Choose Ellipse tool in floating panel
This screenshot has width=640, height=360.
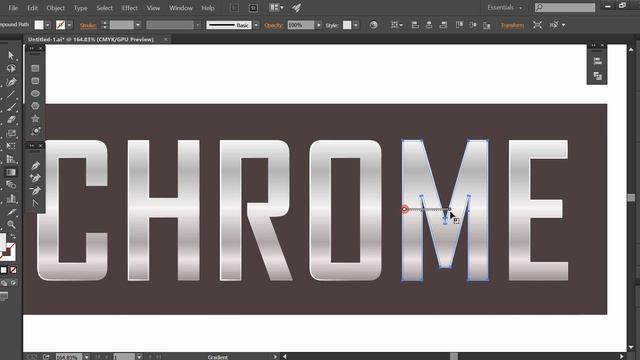click(35, 93)
